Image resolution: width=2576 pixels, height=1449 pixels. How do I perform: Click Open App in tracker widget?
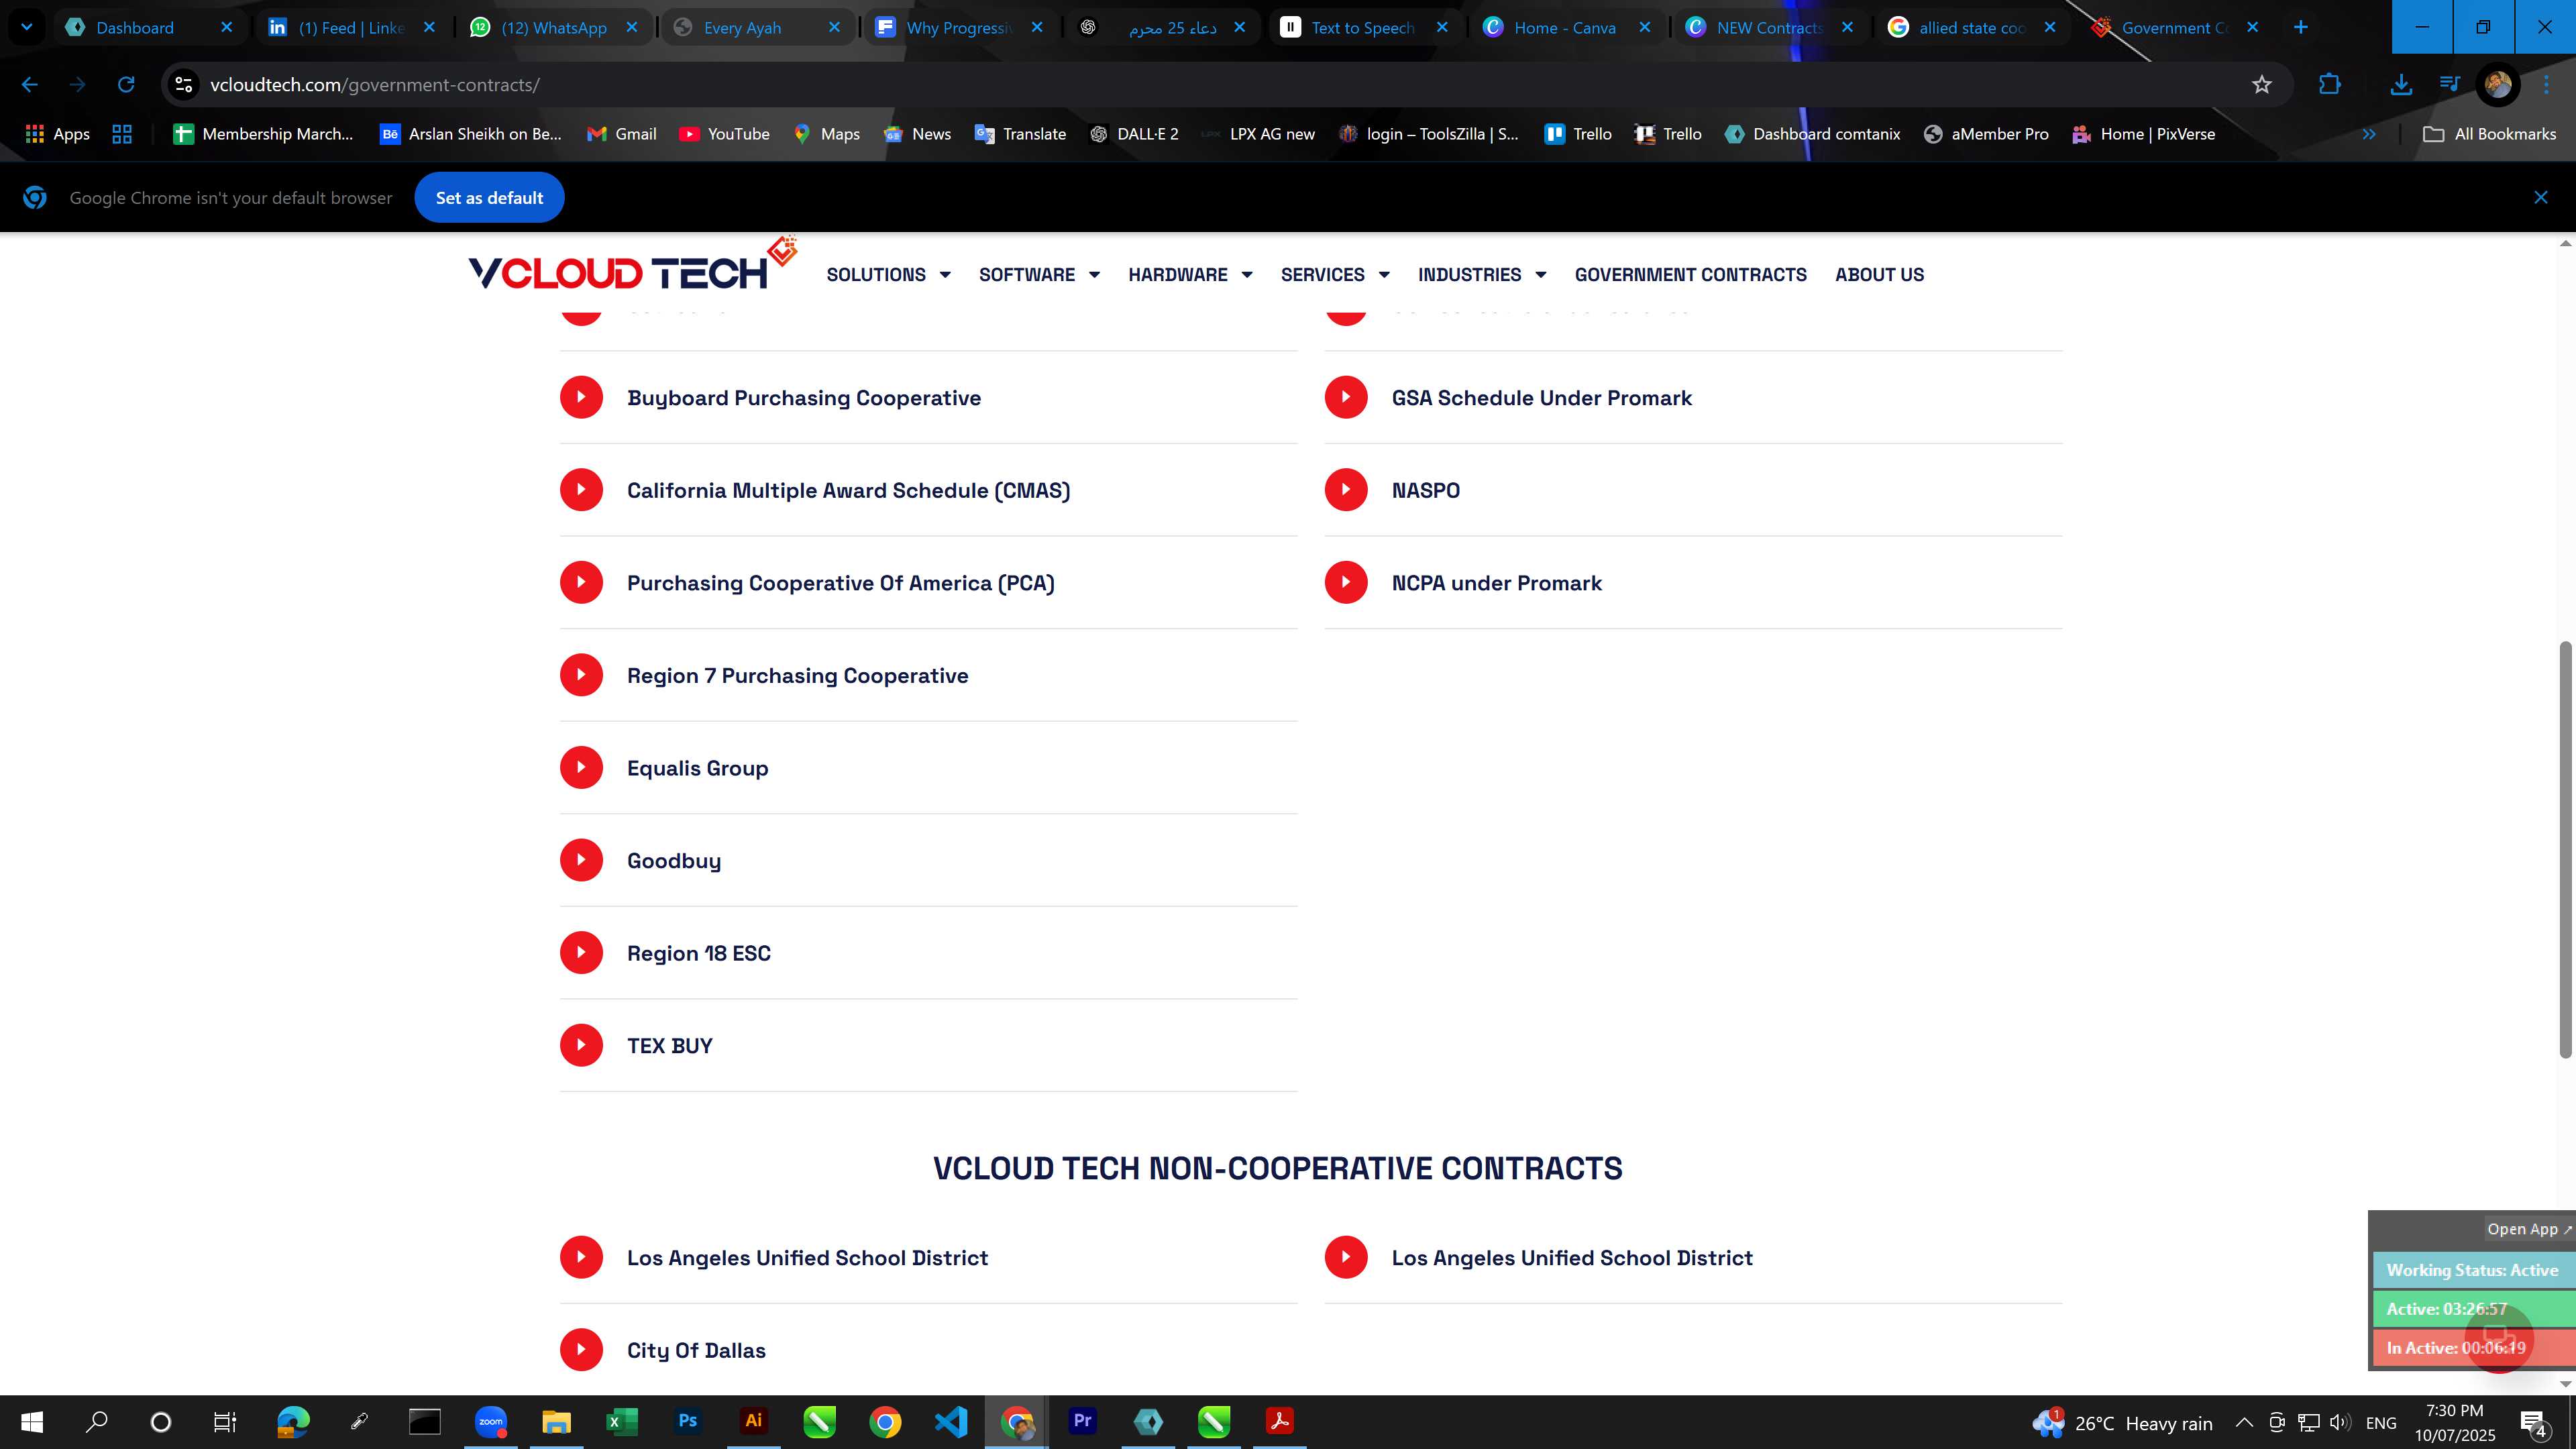click(2528, 1229)
